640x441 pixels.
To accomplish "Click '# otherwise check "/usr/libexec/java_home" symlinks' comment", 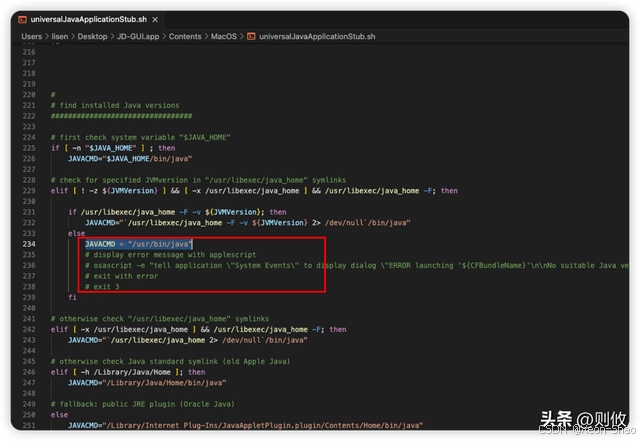I will (x=160, y=318).
